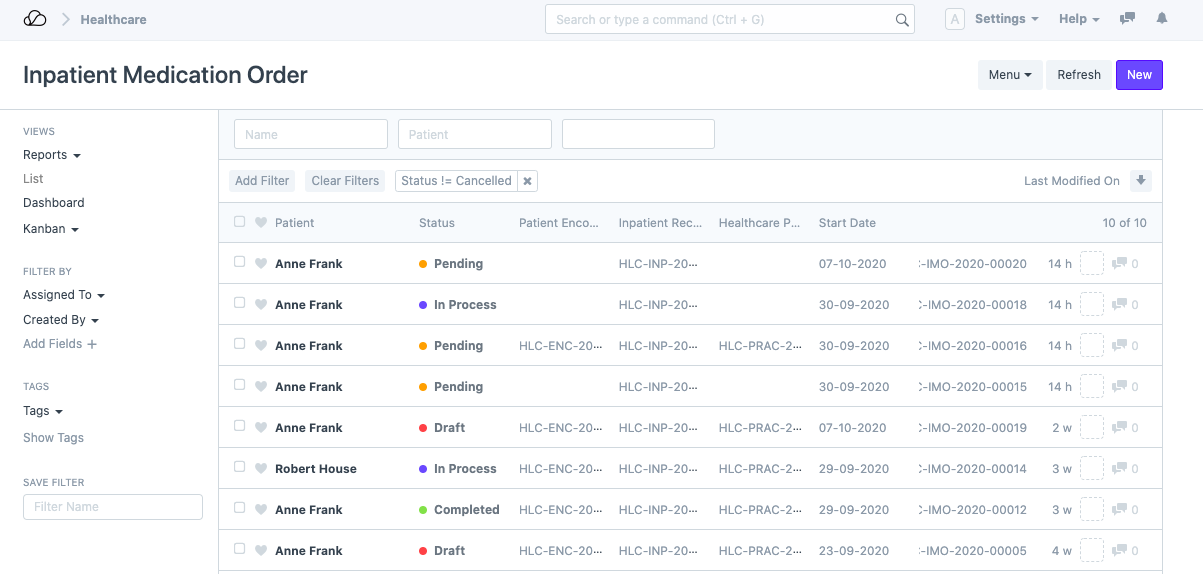
Task: Click the cloud home logo icon
Action: [35, 19]
